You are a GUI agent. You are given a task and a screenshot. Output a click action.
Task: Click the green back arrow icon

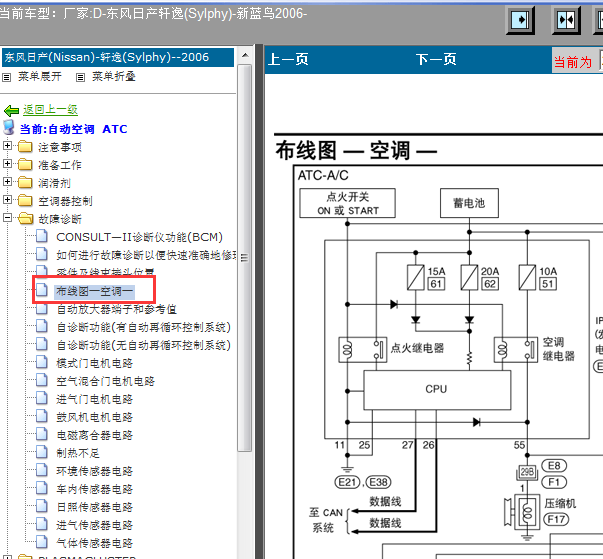tap(12, 110)
